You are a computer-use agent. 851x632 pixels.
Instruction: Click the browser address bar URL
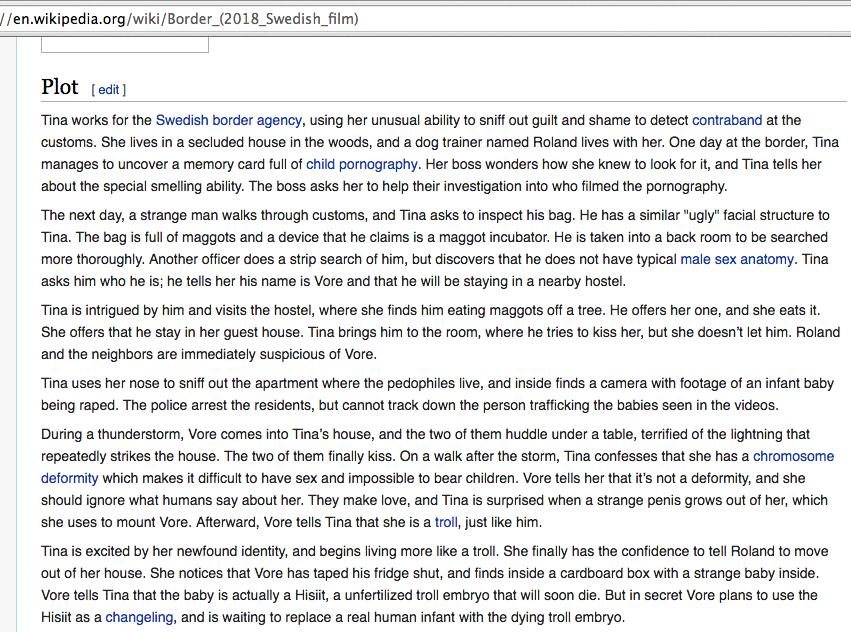180,19
